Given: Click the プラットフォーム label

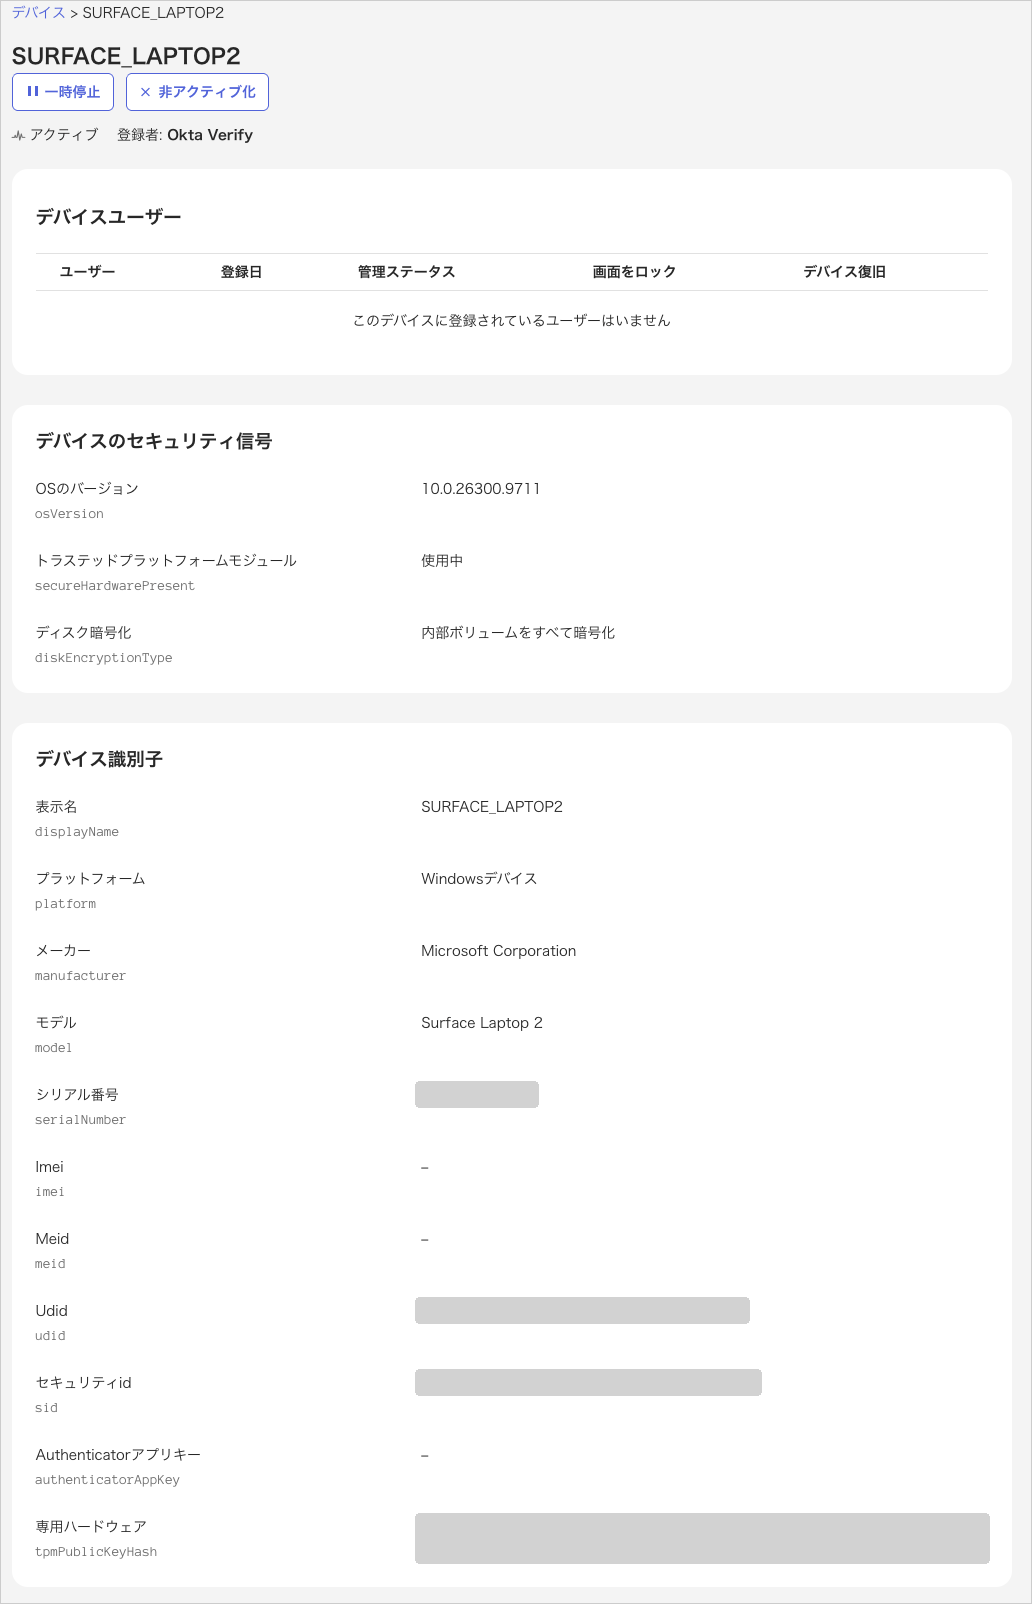Looking at the screenshot, I should click(x=91, y=879).
